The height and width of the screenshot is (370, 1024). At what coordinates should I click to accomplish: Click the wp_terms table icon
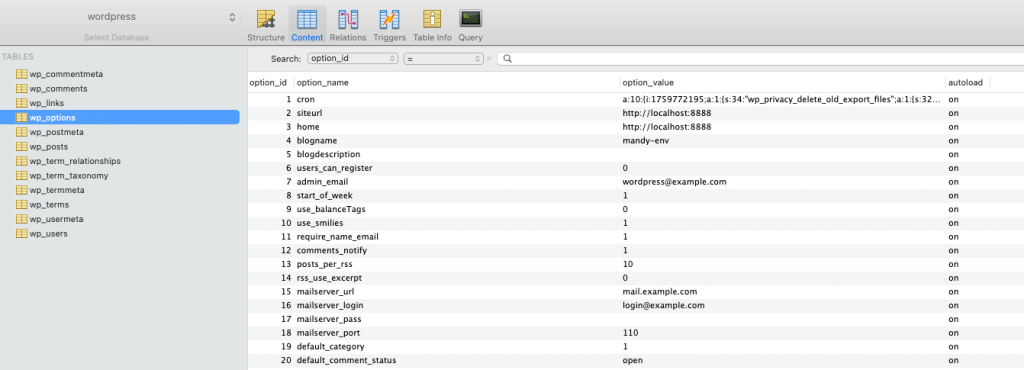point(22,204)
